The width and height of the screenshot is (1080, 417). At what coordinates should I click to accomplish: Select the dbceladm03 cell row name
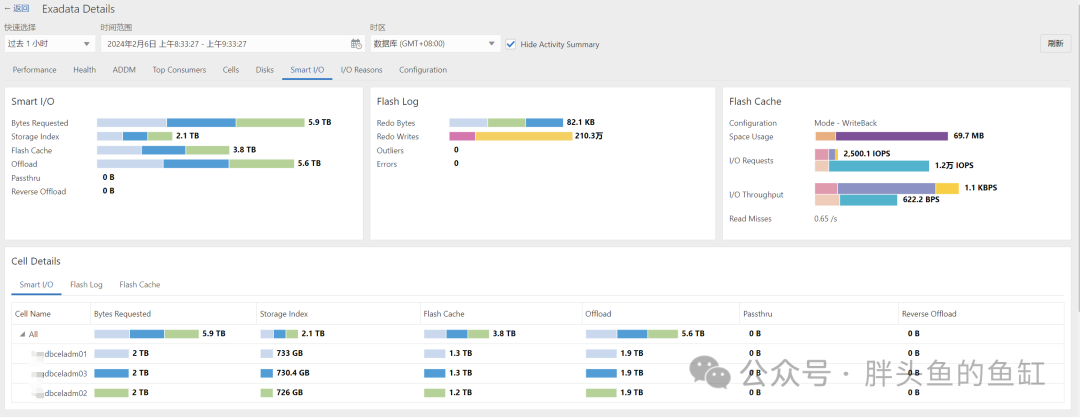click(65, 373)
